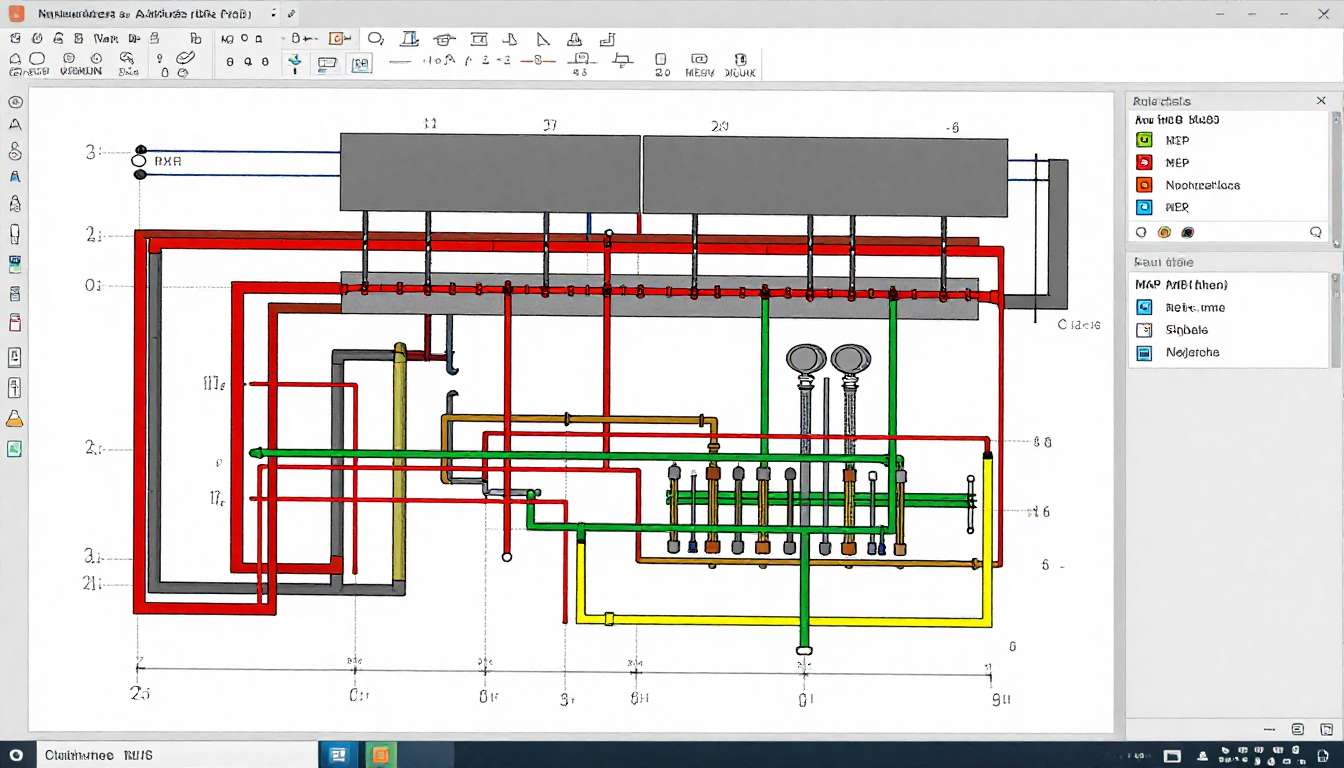Toggle the highlighted orange toolbar mode button
Viewport: 1344px width, 768px height.
point(339,38)
